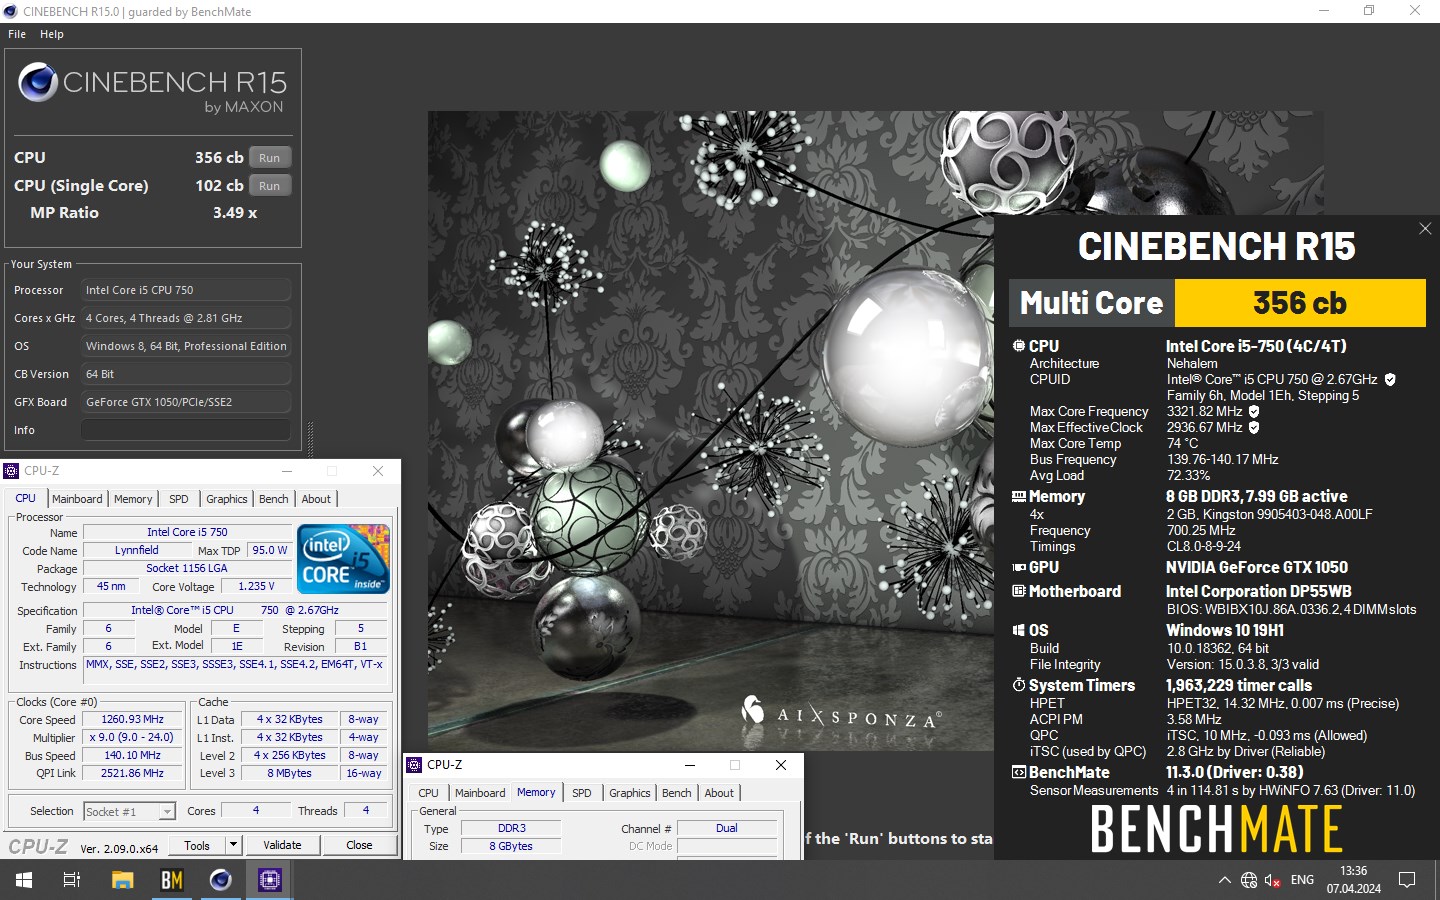Click the Tools button in CPU-Z
The width and height of the screenshot is (1440, 900).
pos(197,845)
